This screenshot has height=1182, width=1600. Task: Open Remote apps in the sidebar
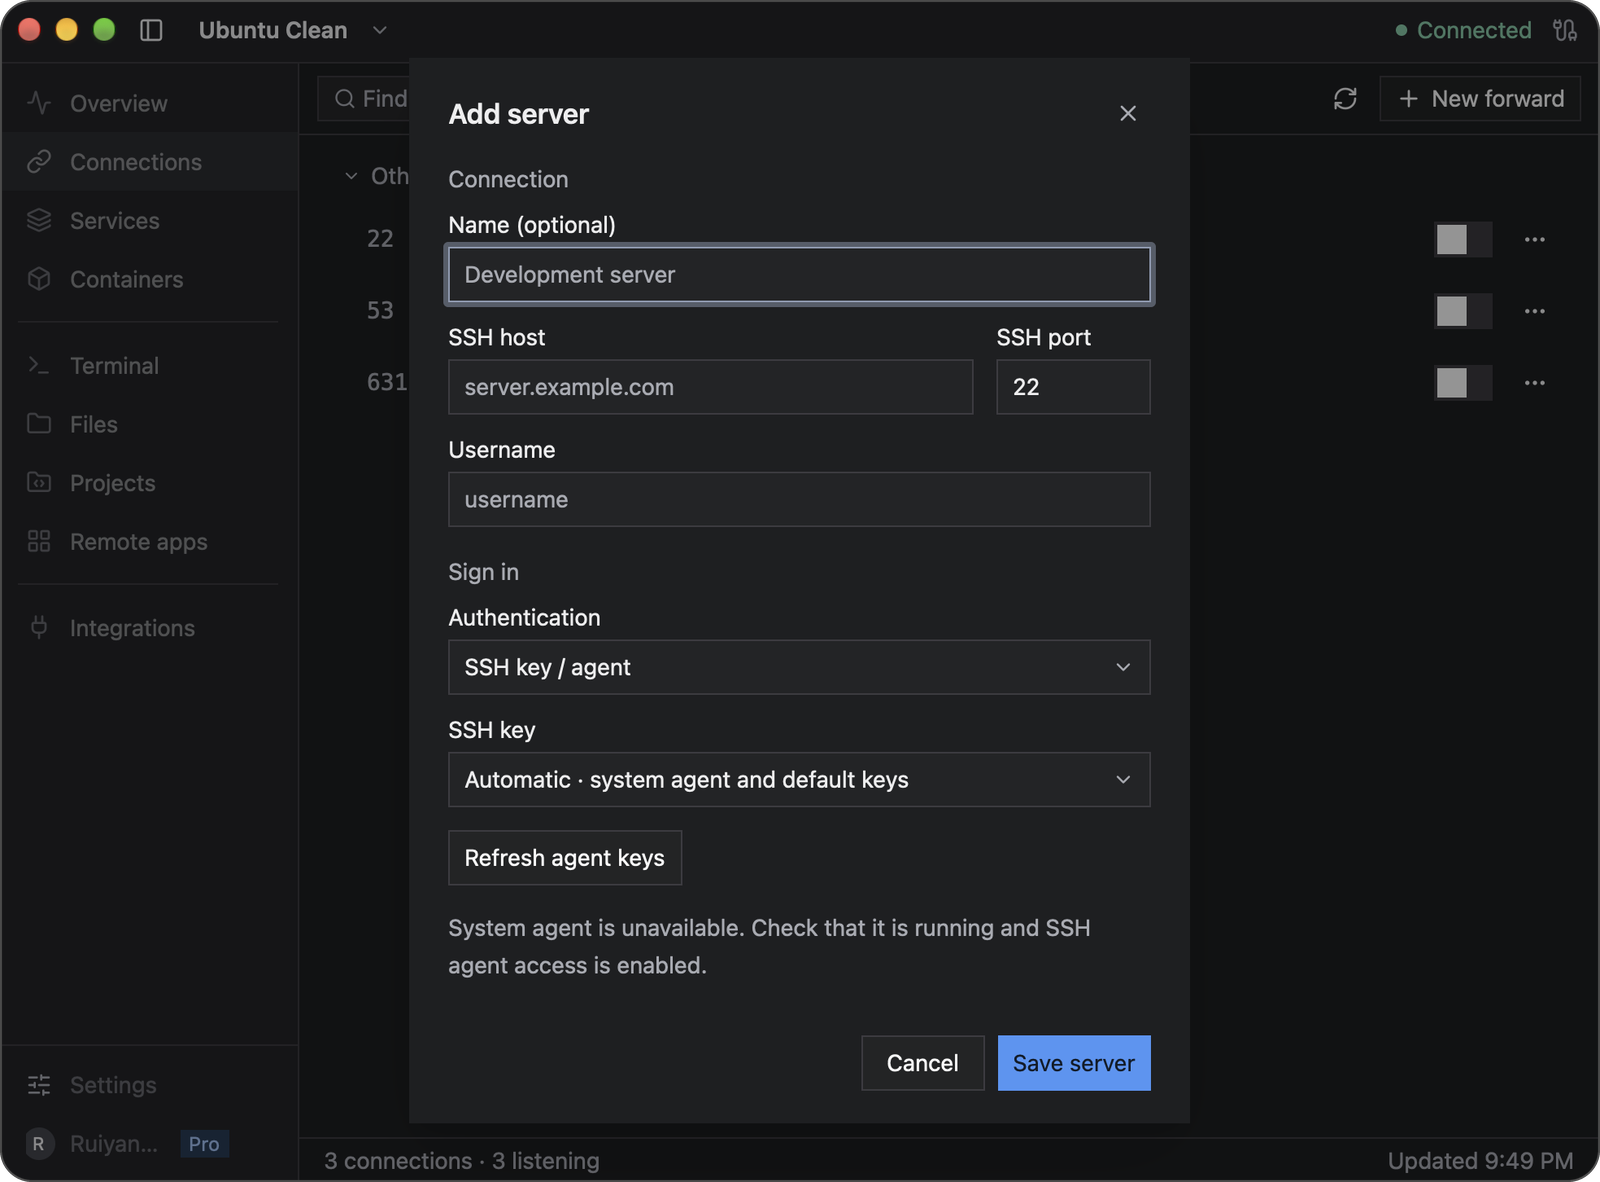[x=150, y=542]
